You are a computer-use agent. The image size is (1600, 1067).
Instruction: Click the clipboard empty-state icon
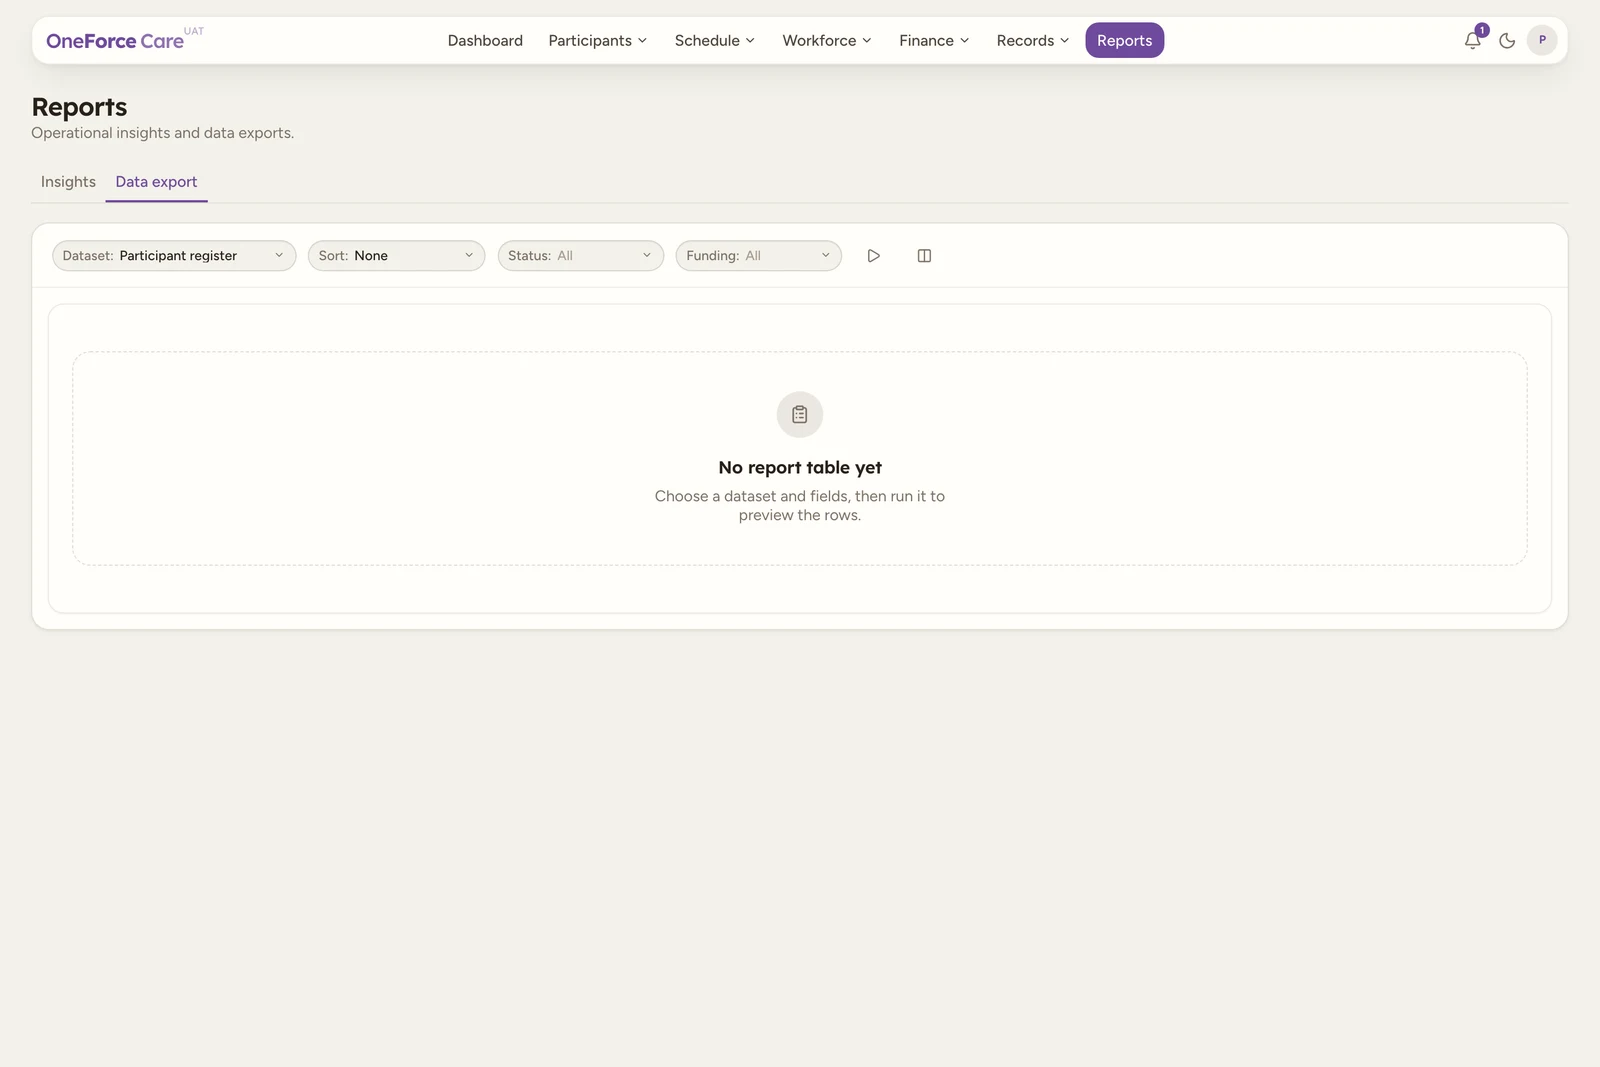tap(800, 414)
